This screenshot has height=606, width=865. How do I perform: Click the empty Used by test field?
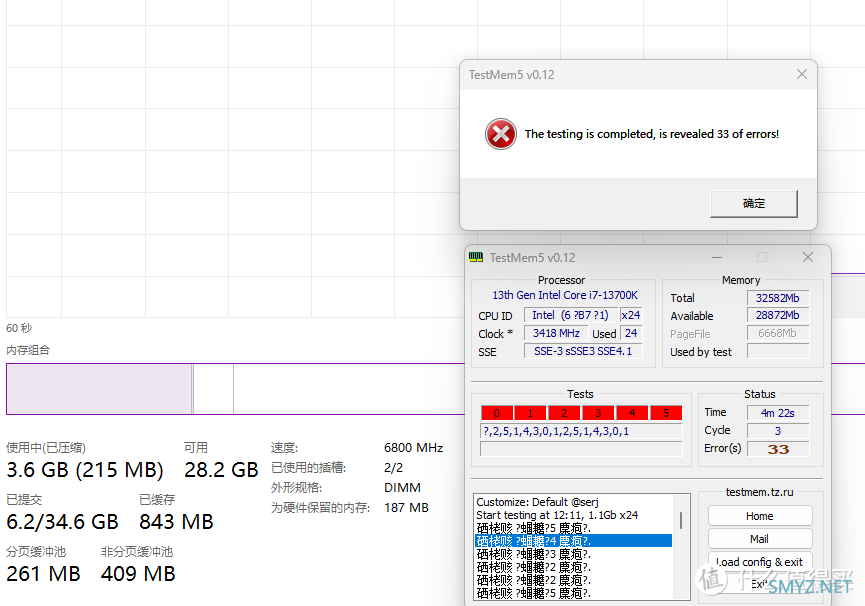[778, 351]
